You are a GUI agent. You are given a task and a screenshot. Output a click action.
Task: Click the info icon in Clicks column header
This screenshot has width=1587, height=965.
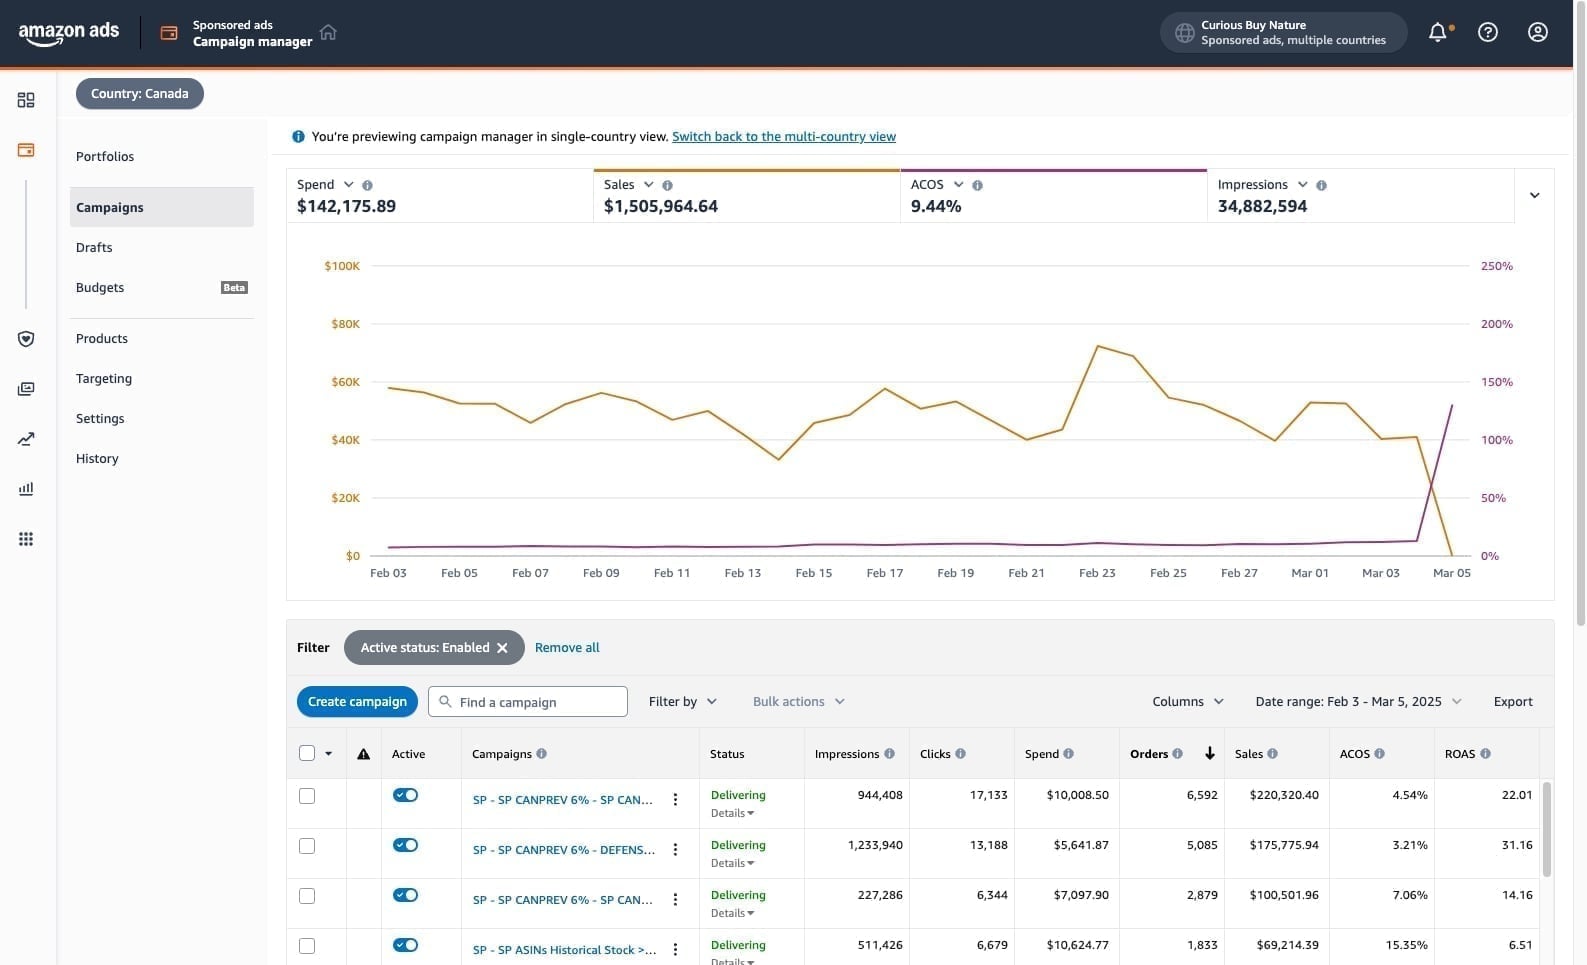(960, 754)
